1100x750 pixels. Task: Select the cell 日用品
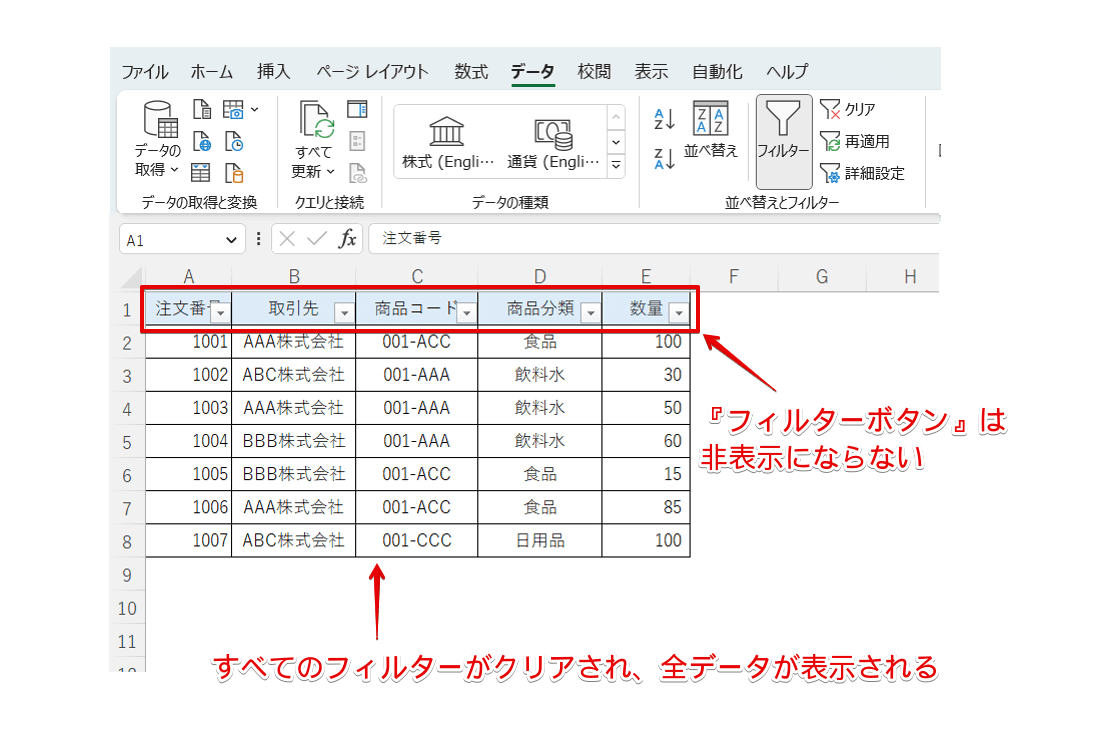pyautogui.click(x=539, y=541)
